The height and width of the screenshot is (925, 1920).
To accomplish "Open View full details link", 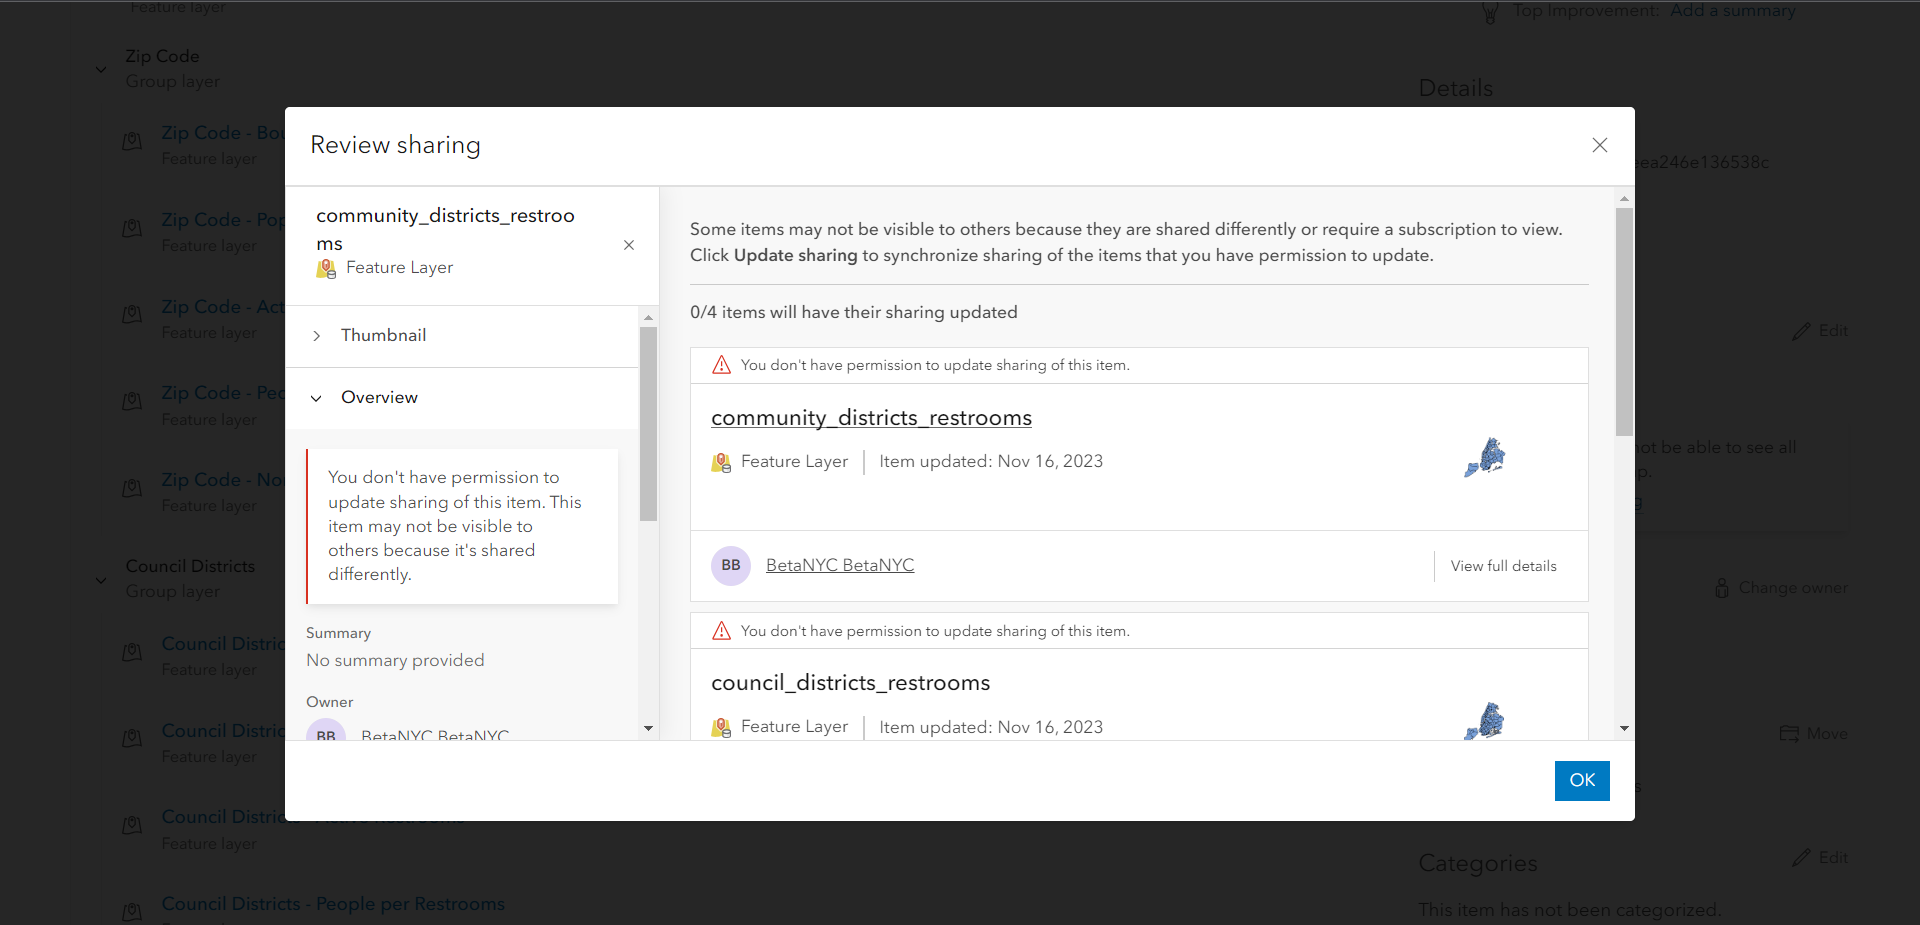I will 1503,565.
